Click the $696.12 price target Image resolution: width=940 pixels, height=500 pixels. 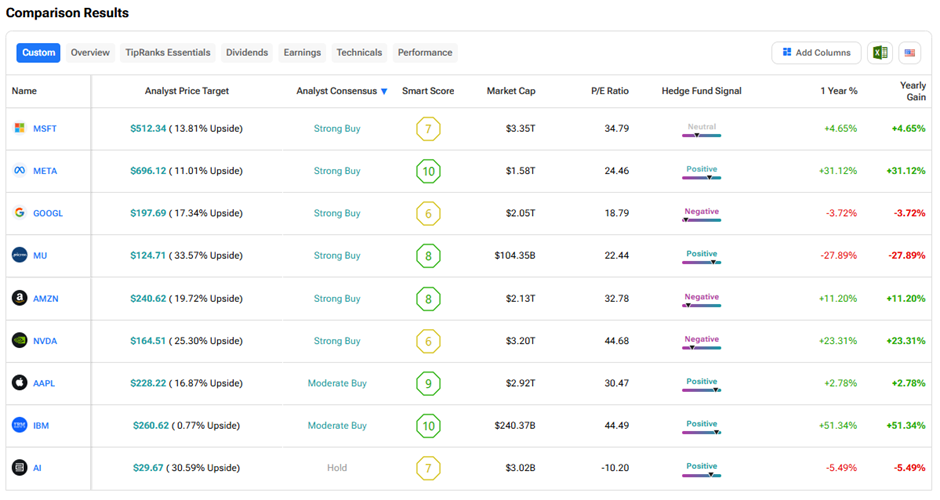148,171
